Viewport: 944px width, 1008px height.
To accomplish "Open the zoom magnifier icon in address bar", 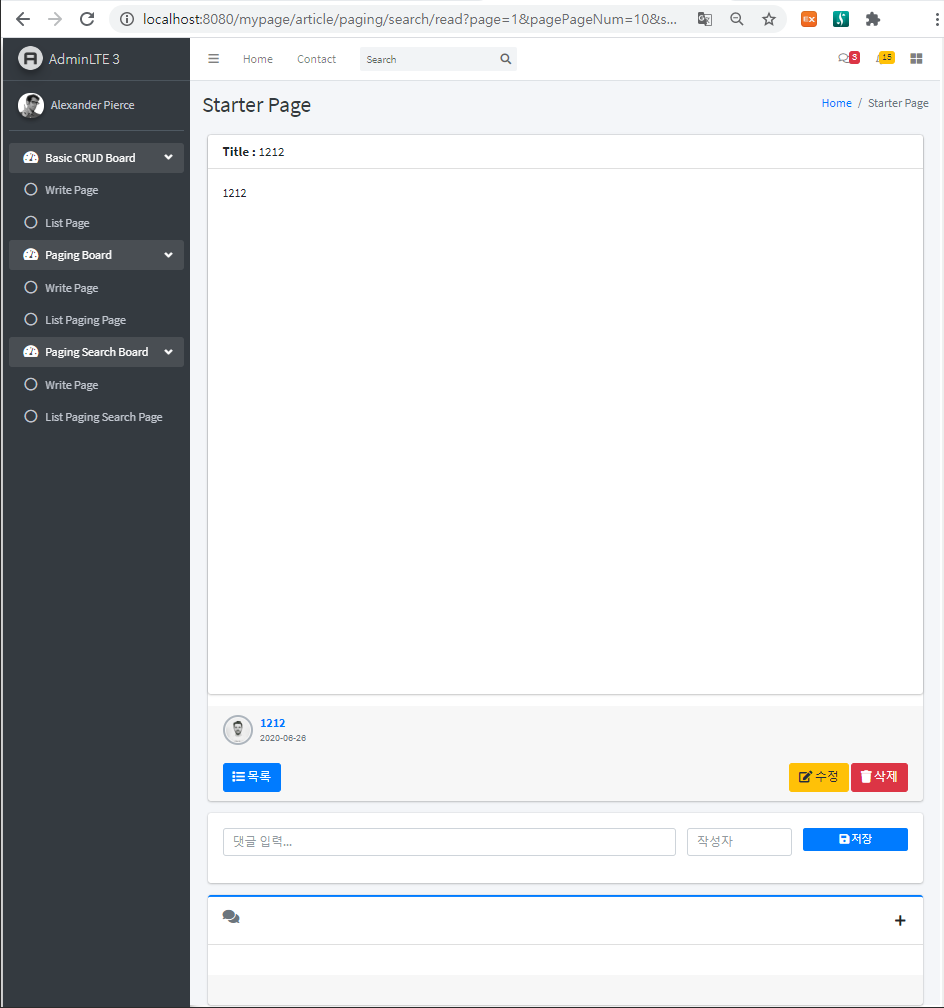I will [x=737, y=19].
